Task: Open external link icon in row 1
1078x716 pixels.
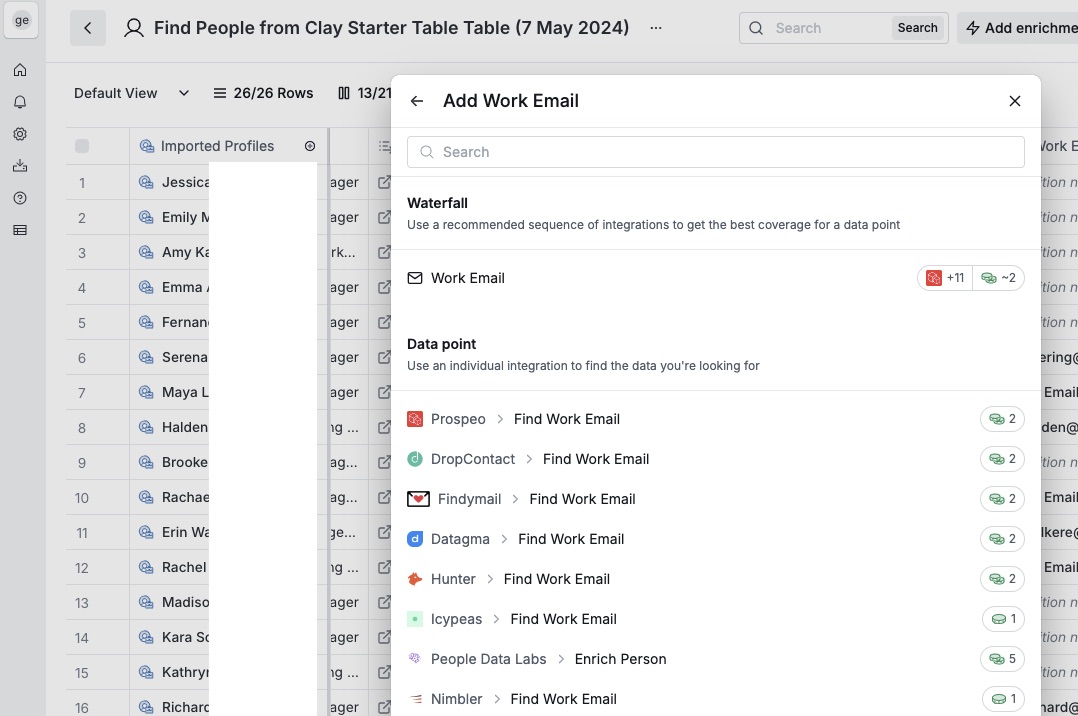Action: (x=384, y=183)
